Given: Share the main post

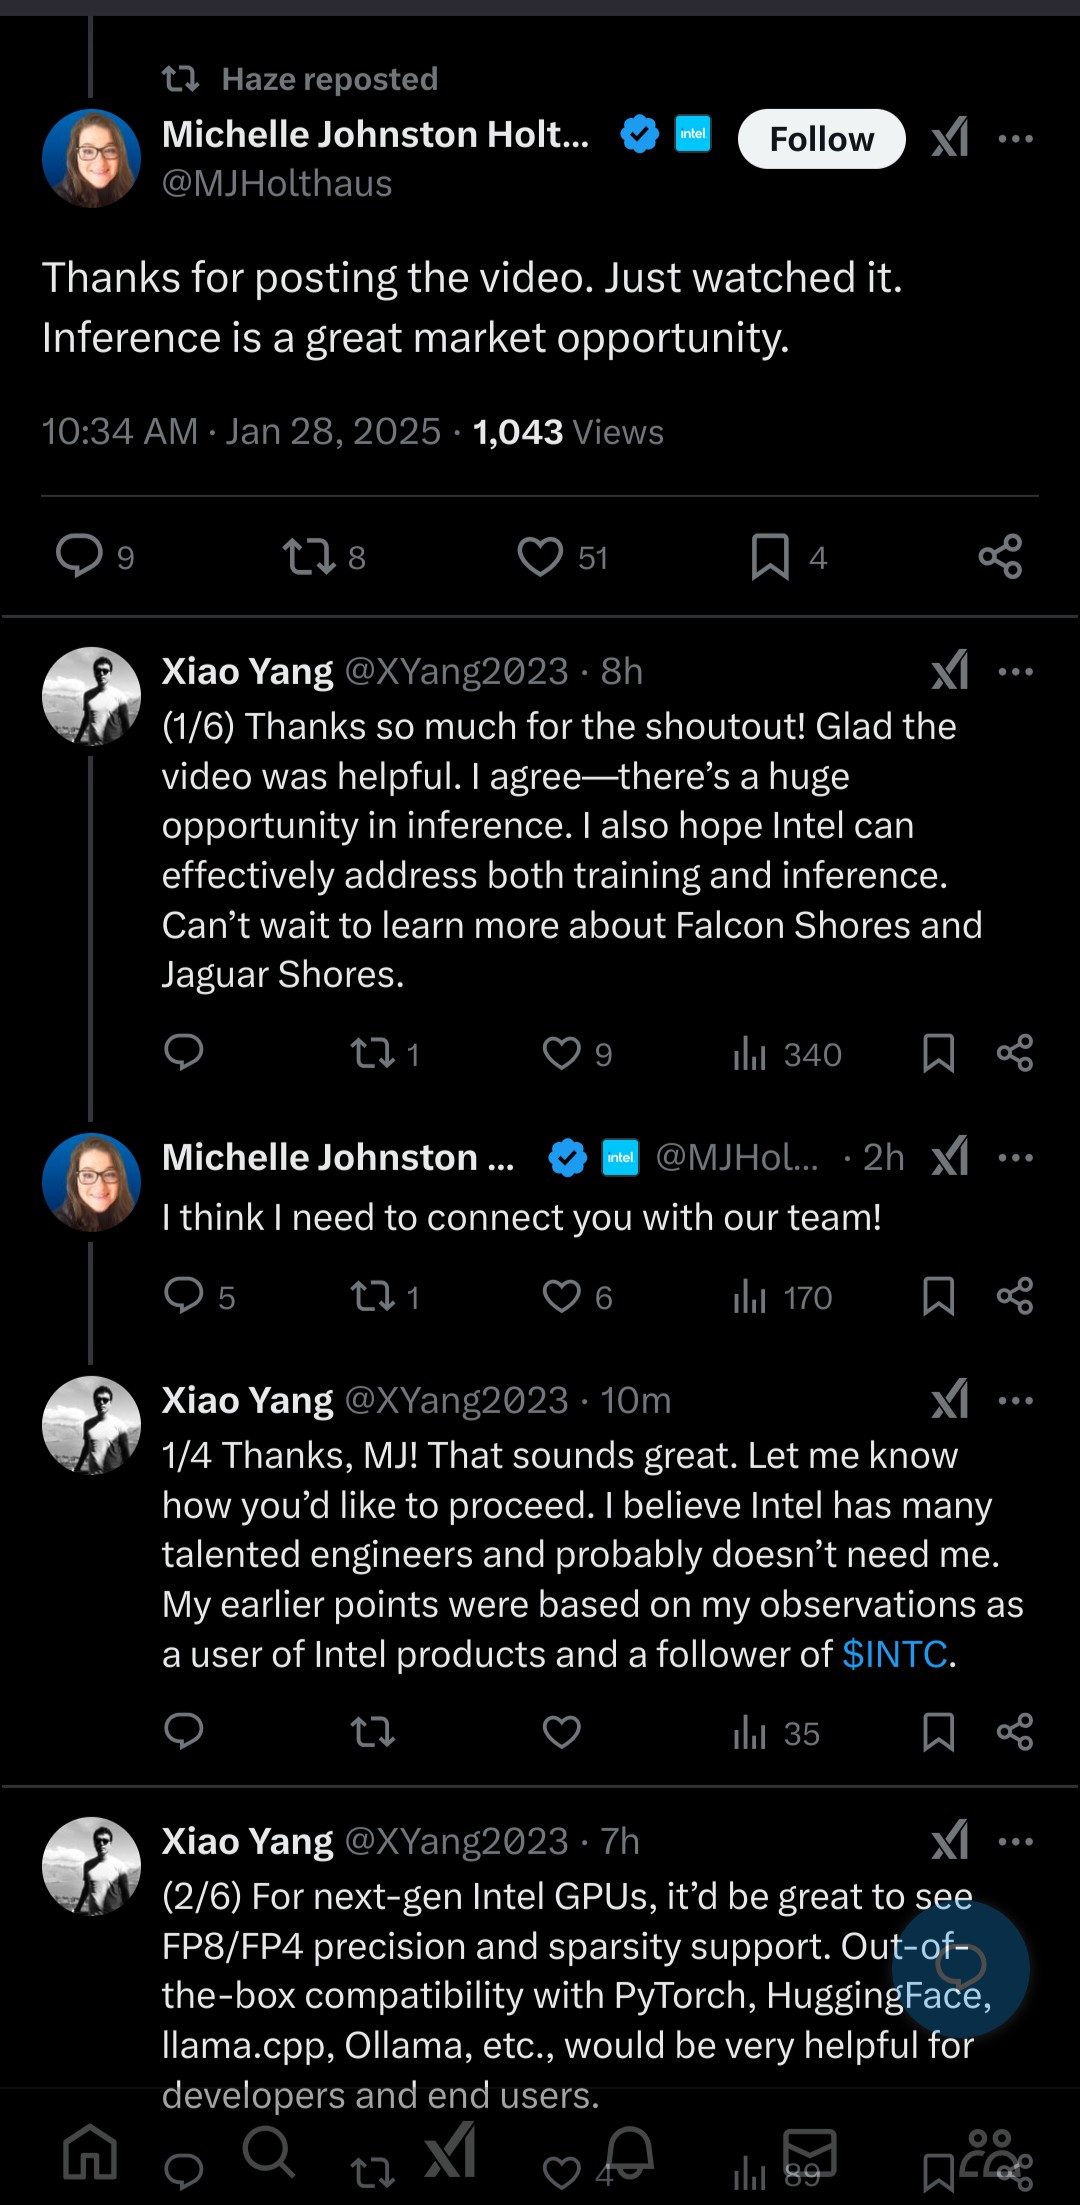Looking at the screenshot, I should [1000, 556].
